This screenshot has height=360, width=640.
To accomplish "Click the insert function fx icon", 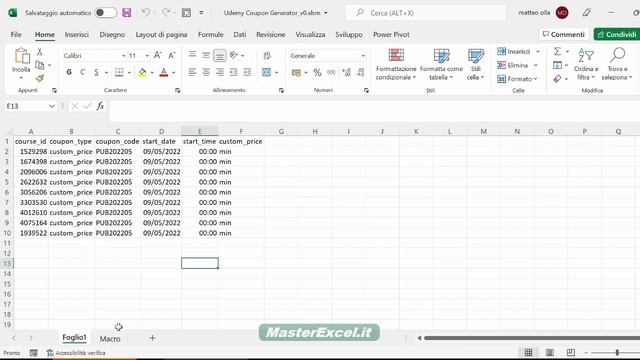I will point(100,106).
